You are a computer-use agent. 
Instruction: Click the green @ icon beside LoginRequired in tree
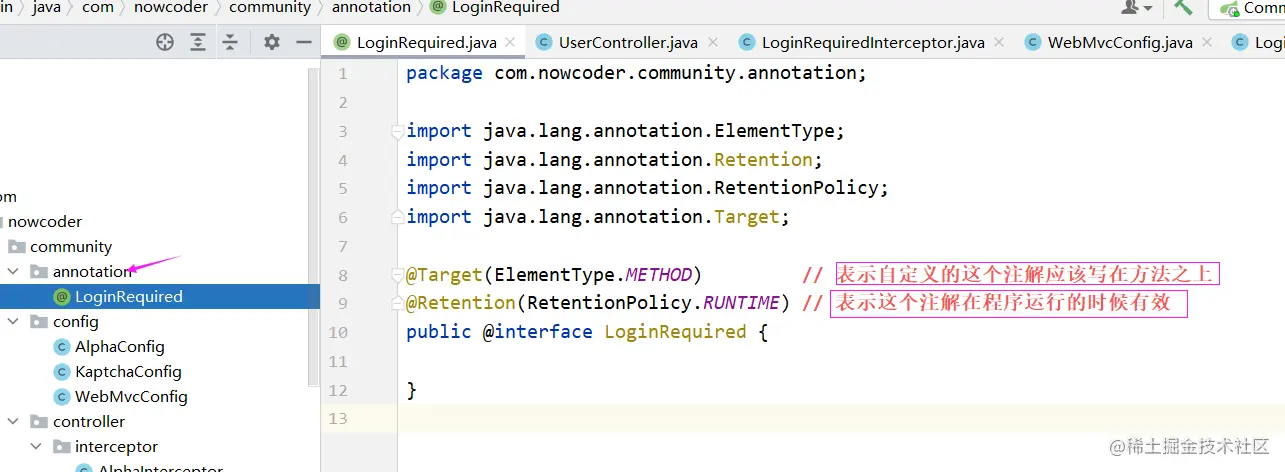tap(62, 296)
